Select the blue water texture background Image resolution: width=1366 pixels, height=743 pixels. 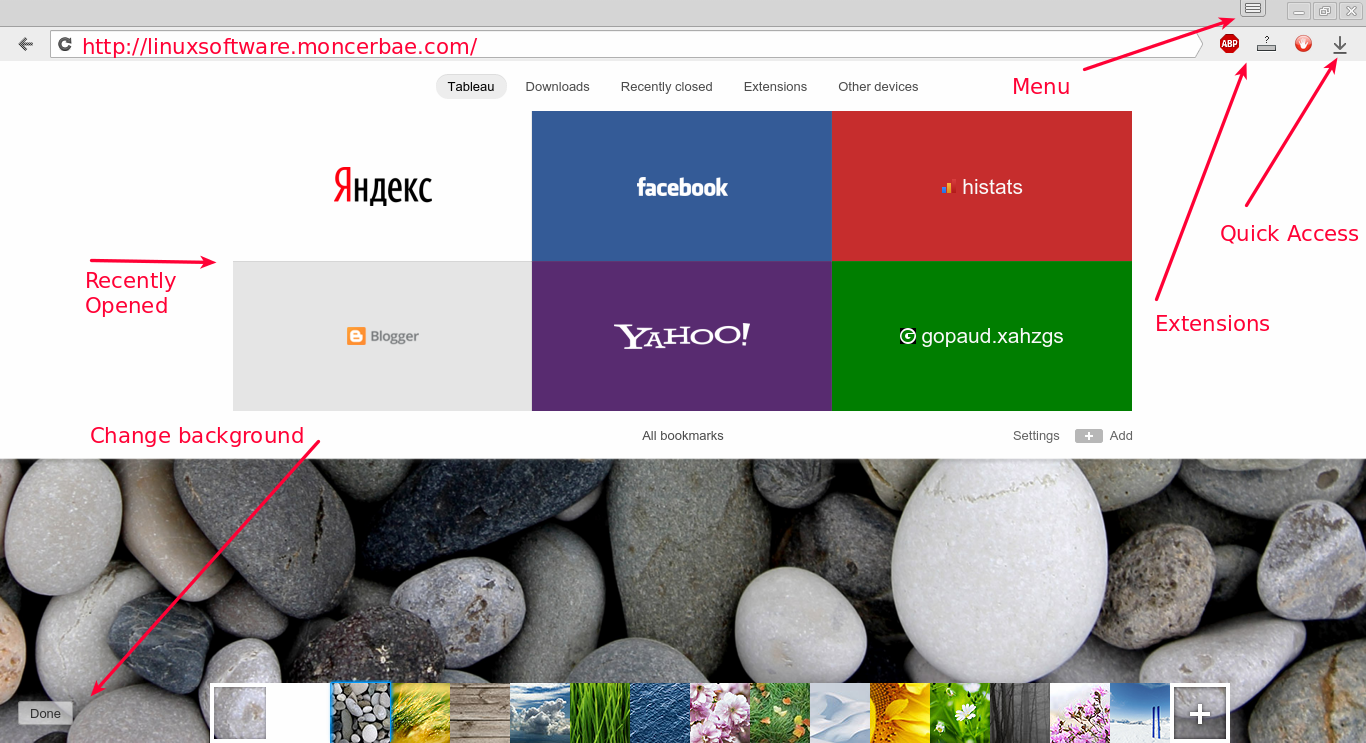click(x=660, y=713)
